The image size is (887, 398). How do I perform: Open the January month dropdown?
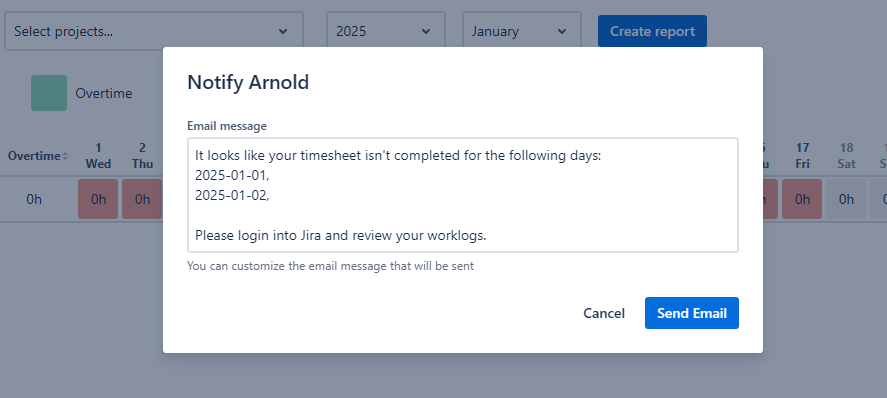pos(522,31)
